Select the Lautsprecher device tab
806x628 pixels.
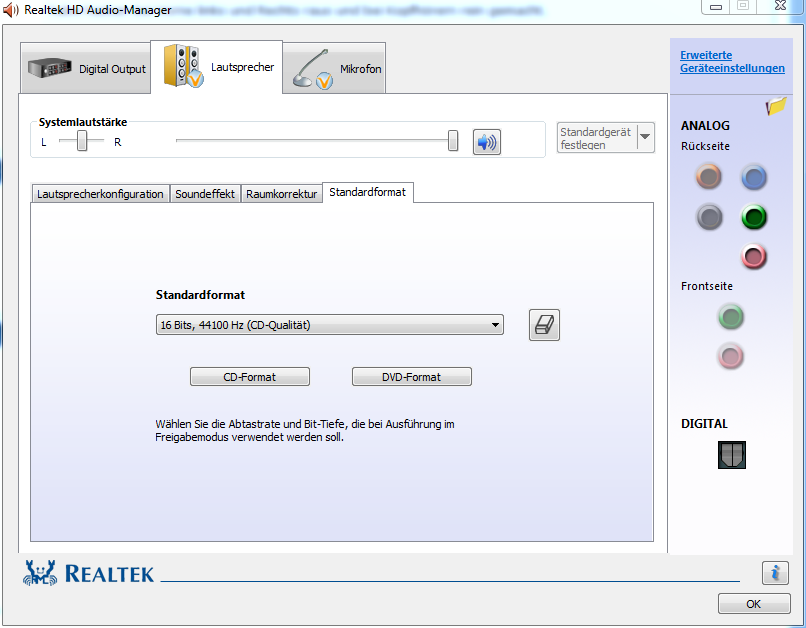tap(216, 67)
